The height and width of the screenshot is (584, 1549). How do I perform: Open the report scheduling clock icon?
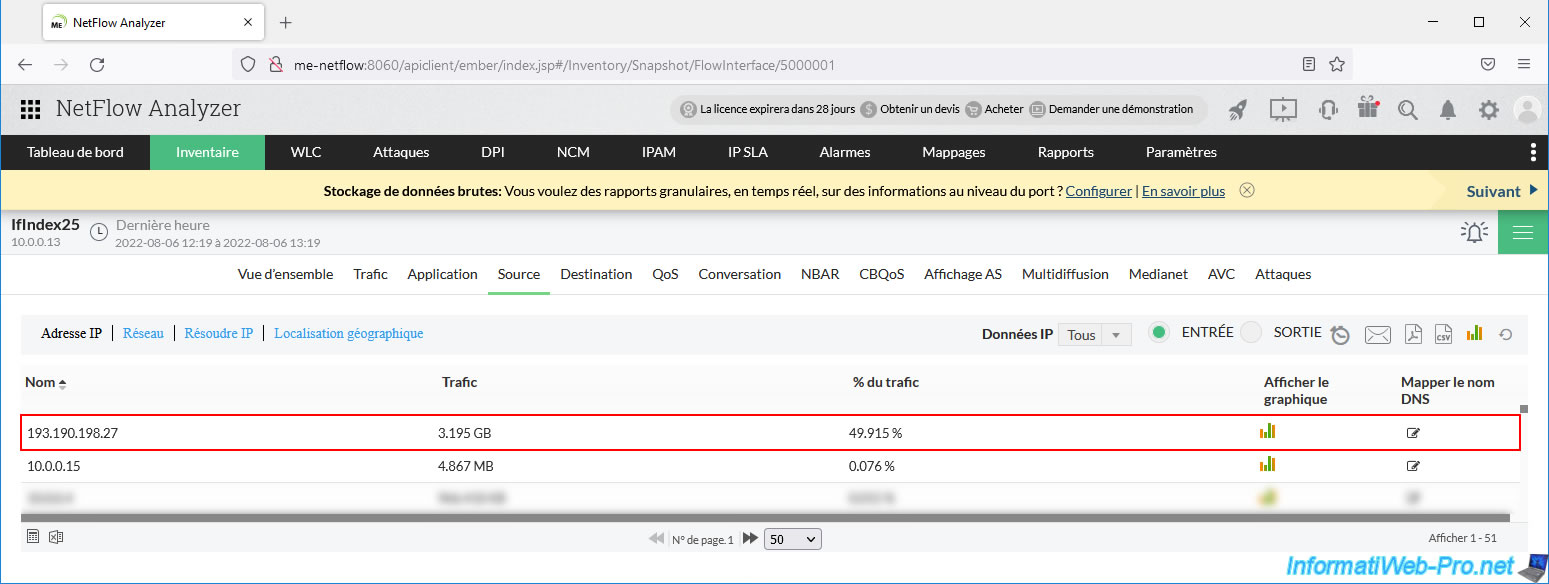coord(1340,335)
